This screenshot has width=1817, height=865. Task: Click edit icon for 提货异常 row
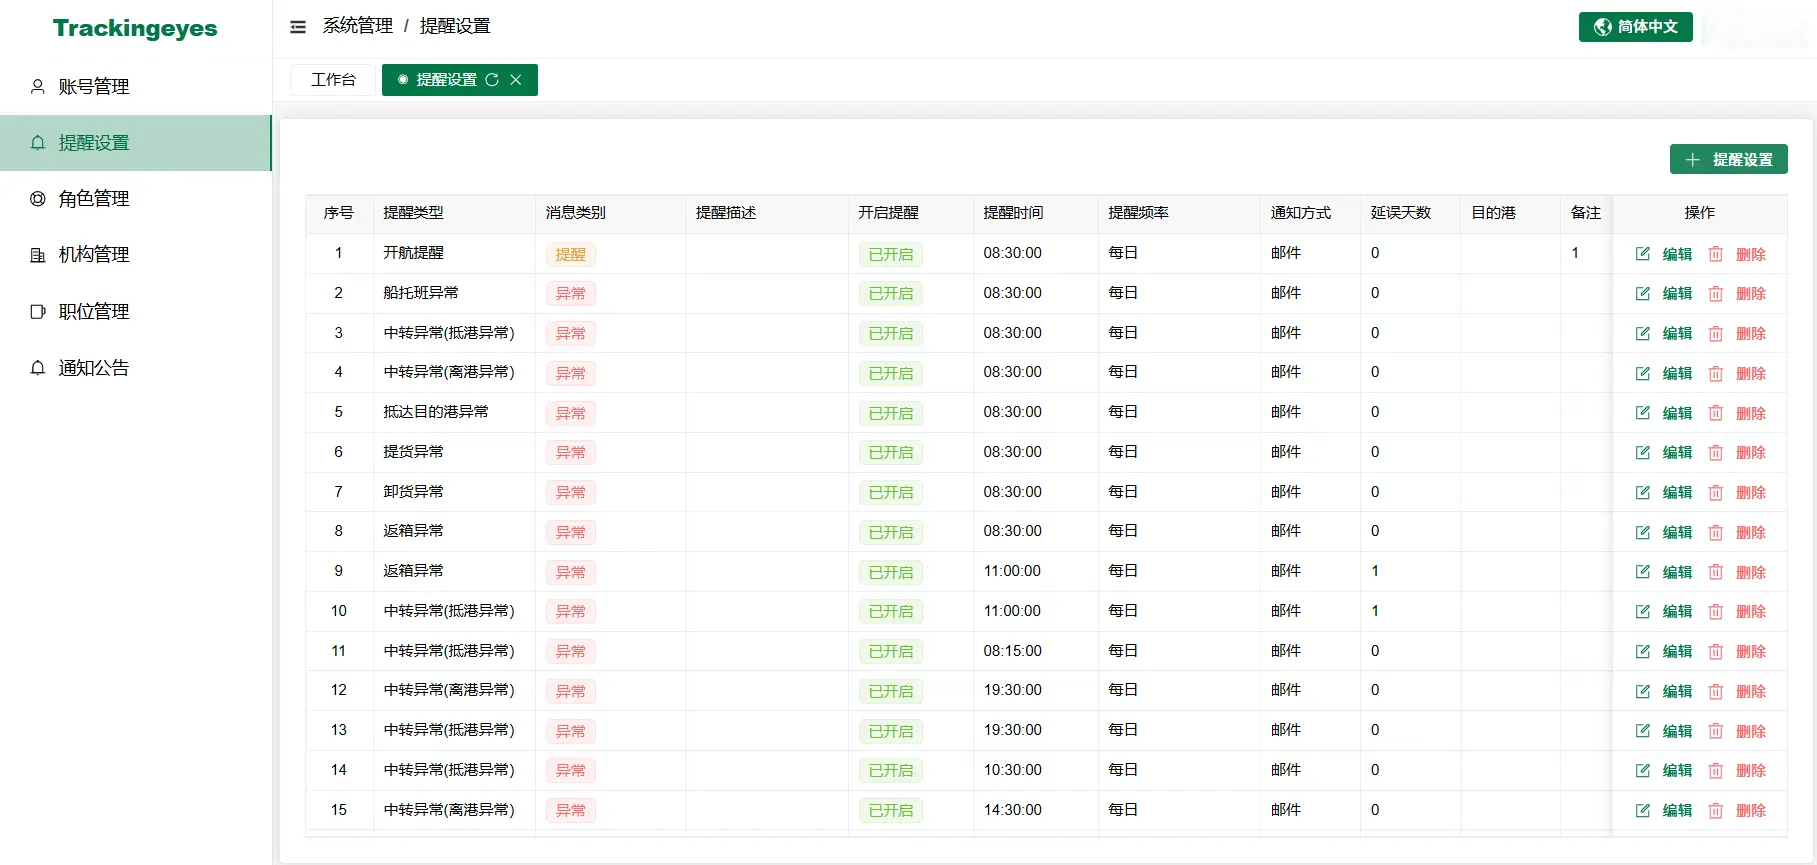click(1643, 453)
